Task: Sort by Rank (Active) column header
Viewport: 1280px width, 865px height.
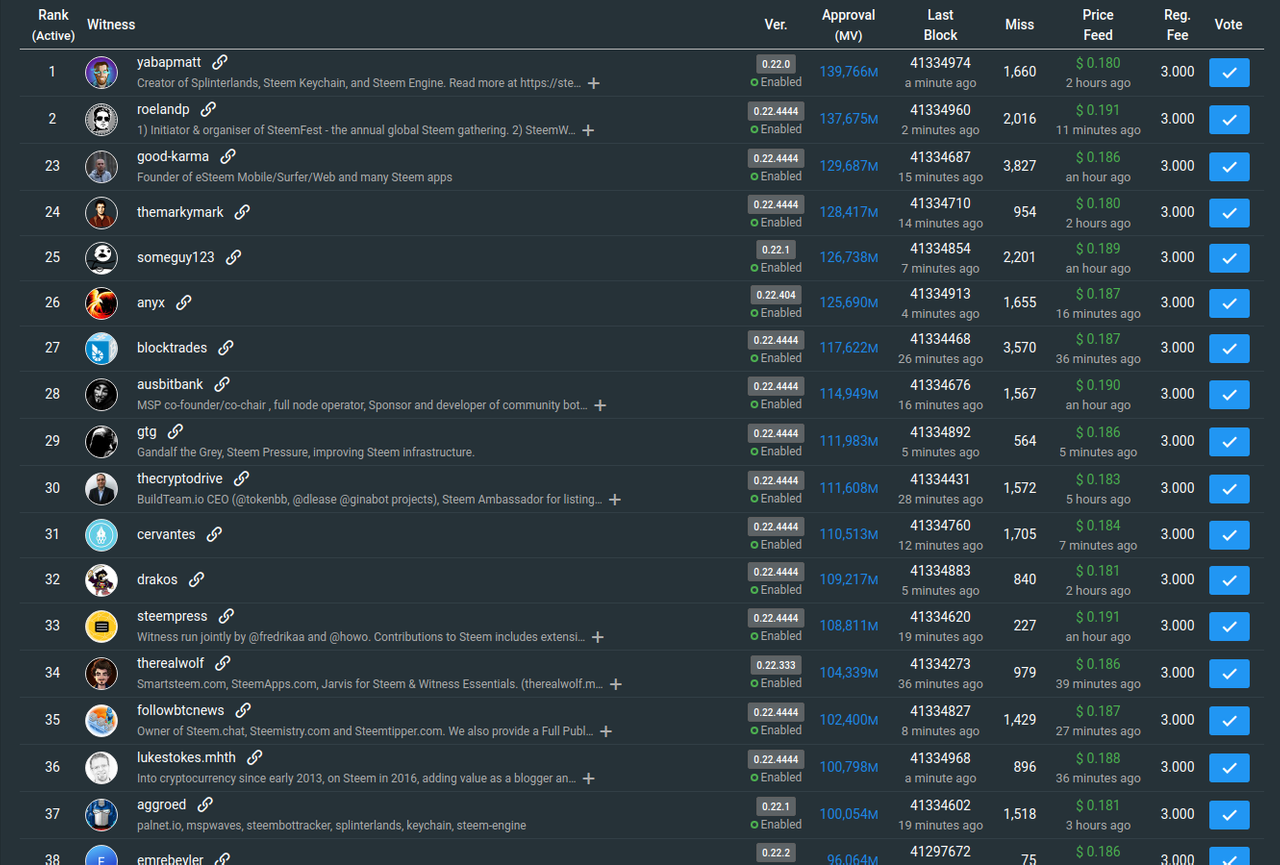Action: coord(53,25)
